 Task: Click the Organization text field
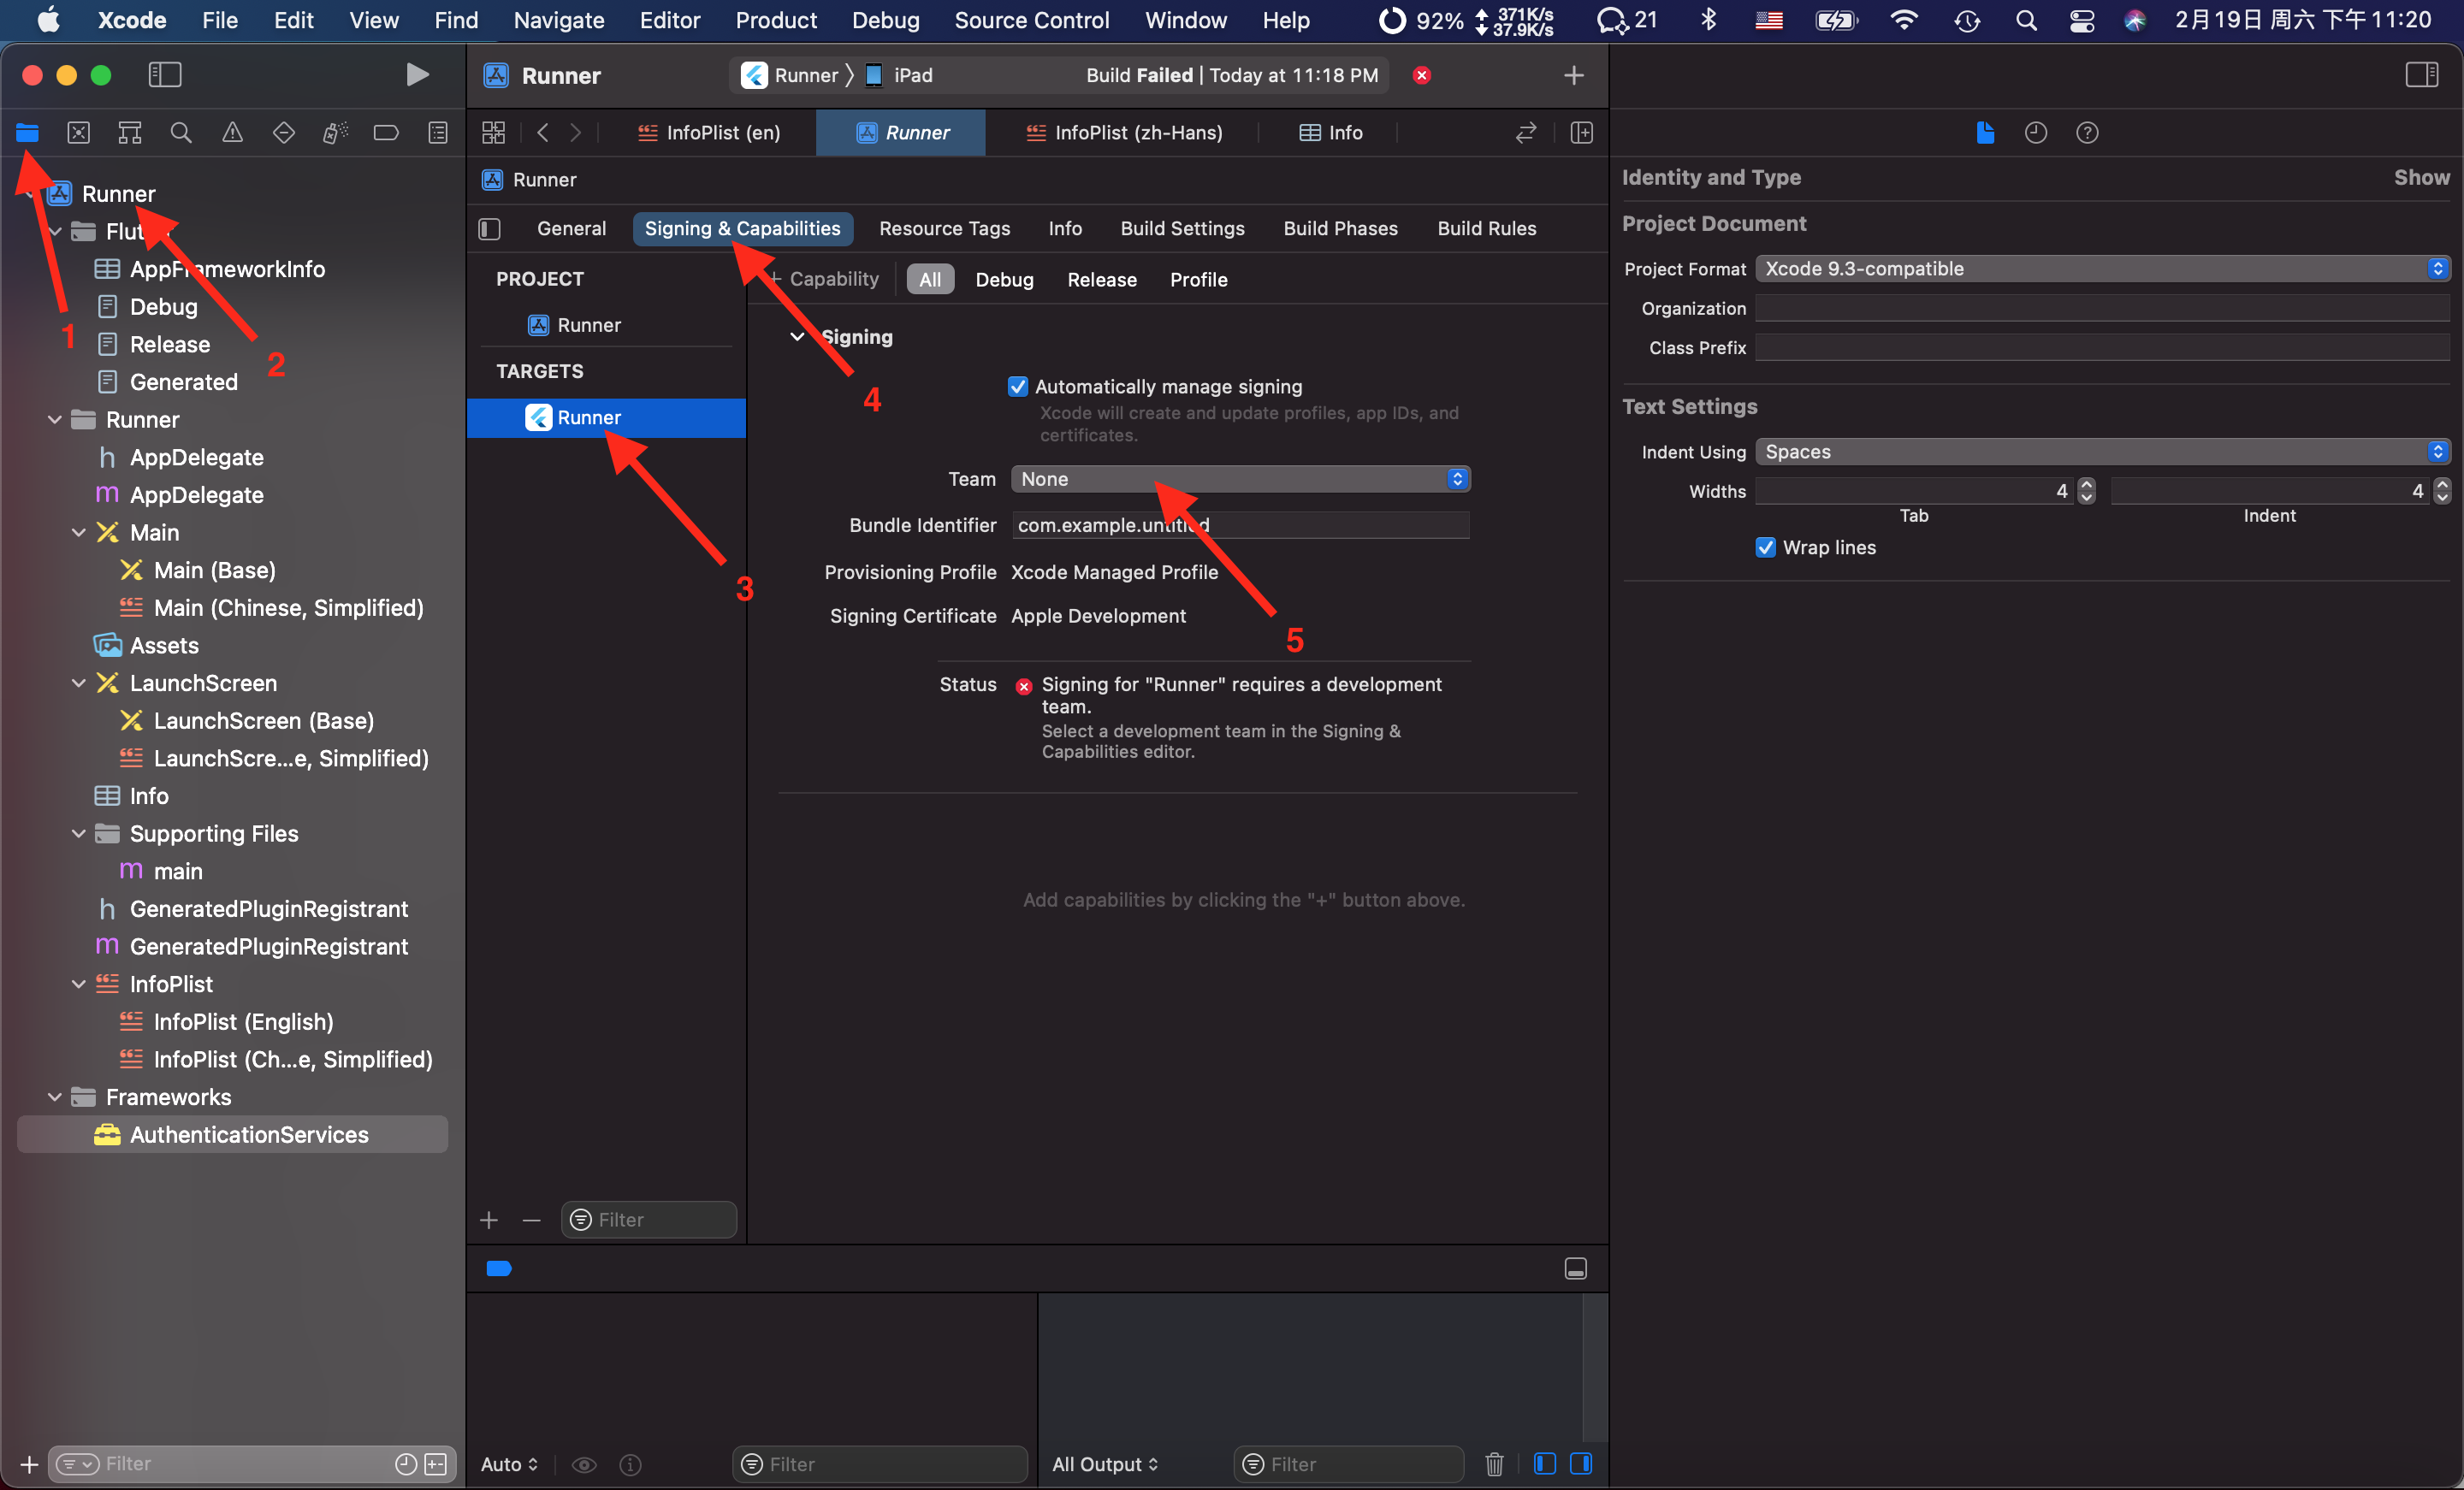pyautogui.click(x=2102, y=308)
